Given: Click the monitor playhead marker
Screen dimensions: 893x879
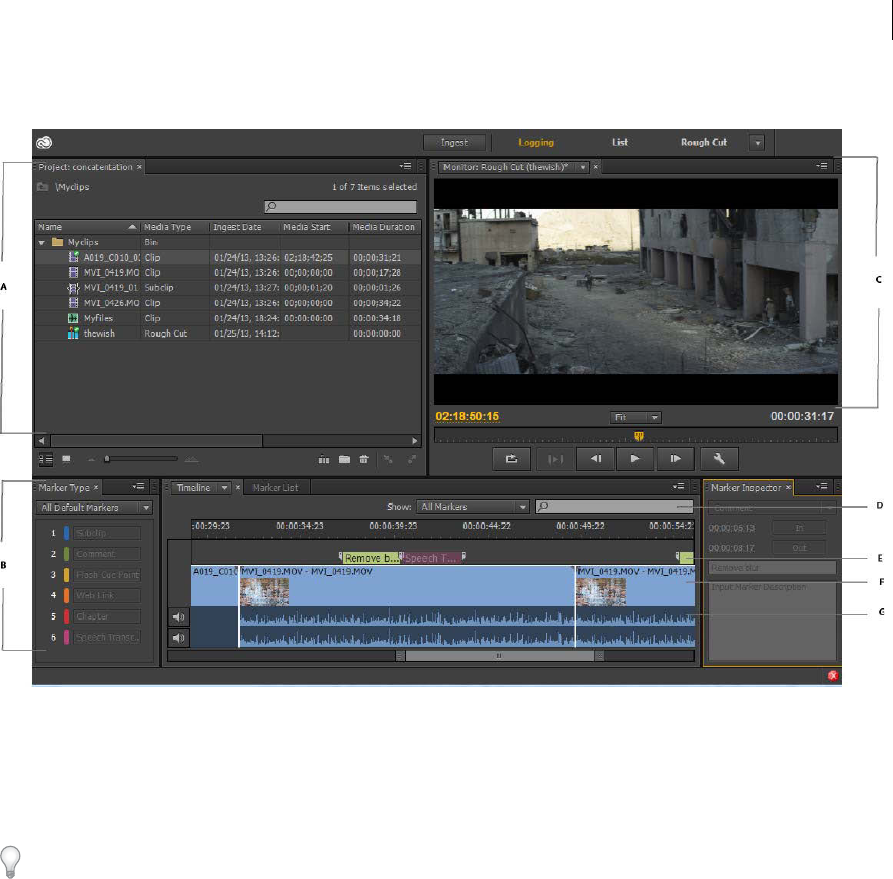Looking at the screenshot, I should [x=639, y=436].
